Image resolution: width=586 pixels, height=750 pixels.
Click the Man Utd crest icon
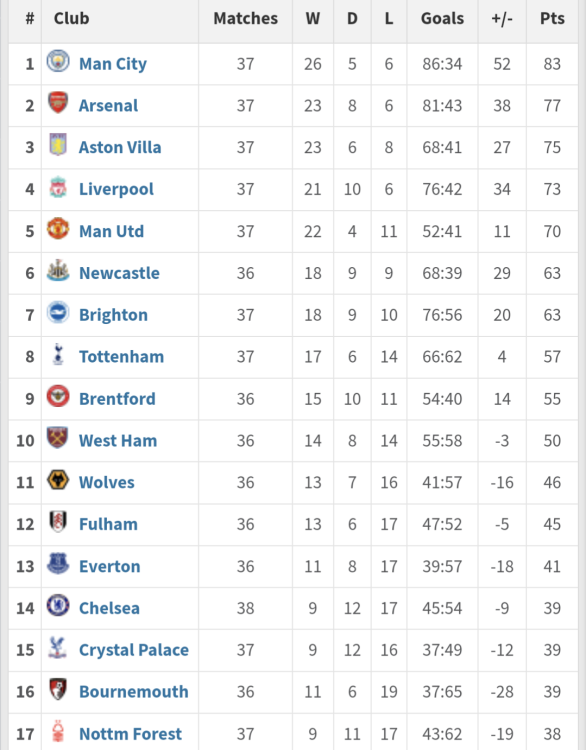click(58, 229)
